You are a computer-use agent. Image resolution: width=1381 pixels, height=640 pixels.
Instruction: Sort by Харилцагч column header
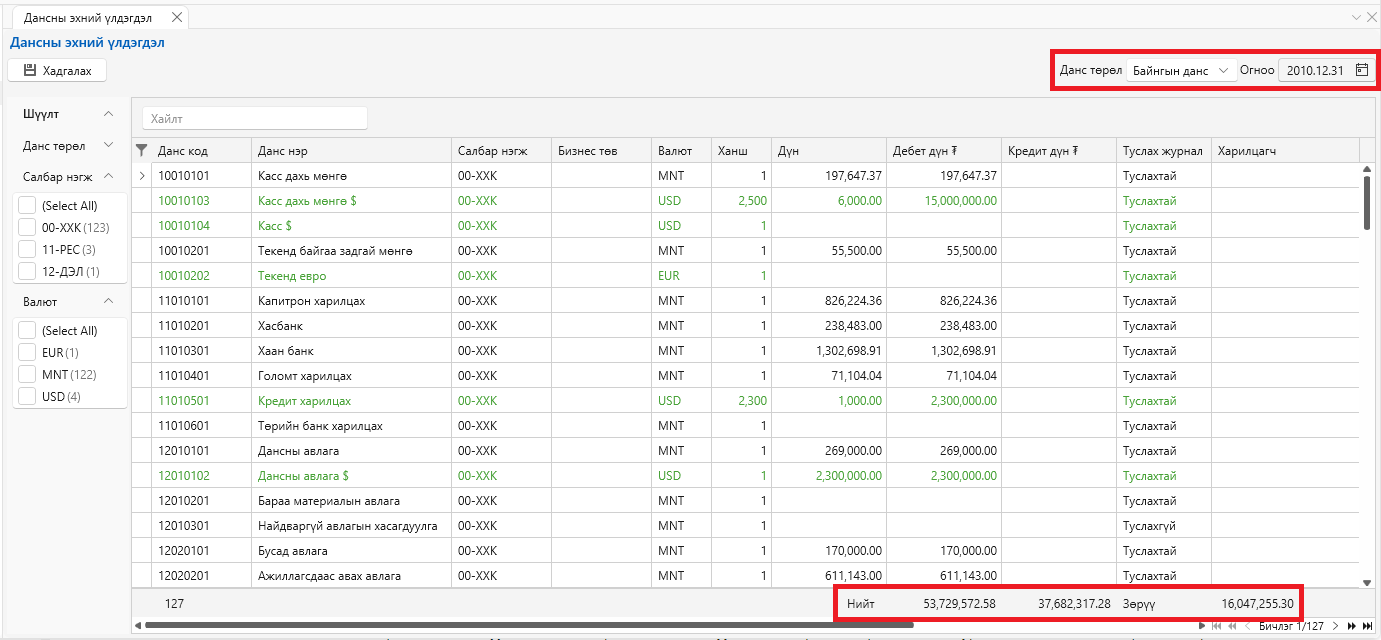1285,150
